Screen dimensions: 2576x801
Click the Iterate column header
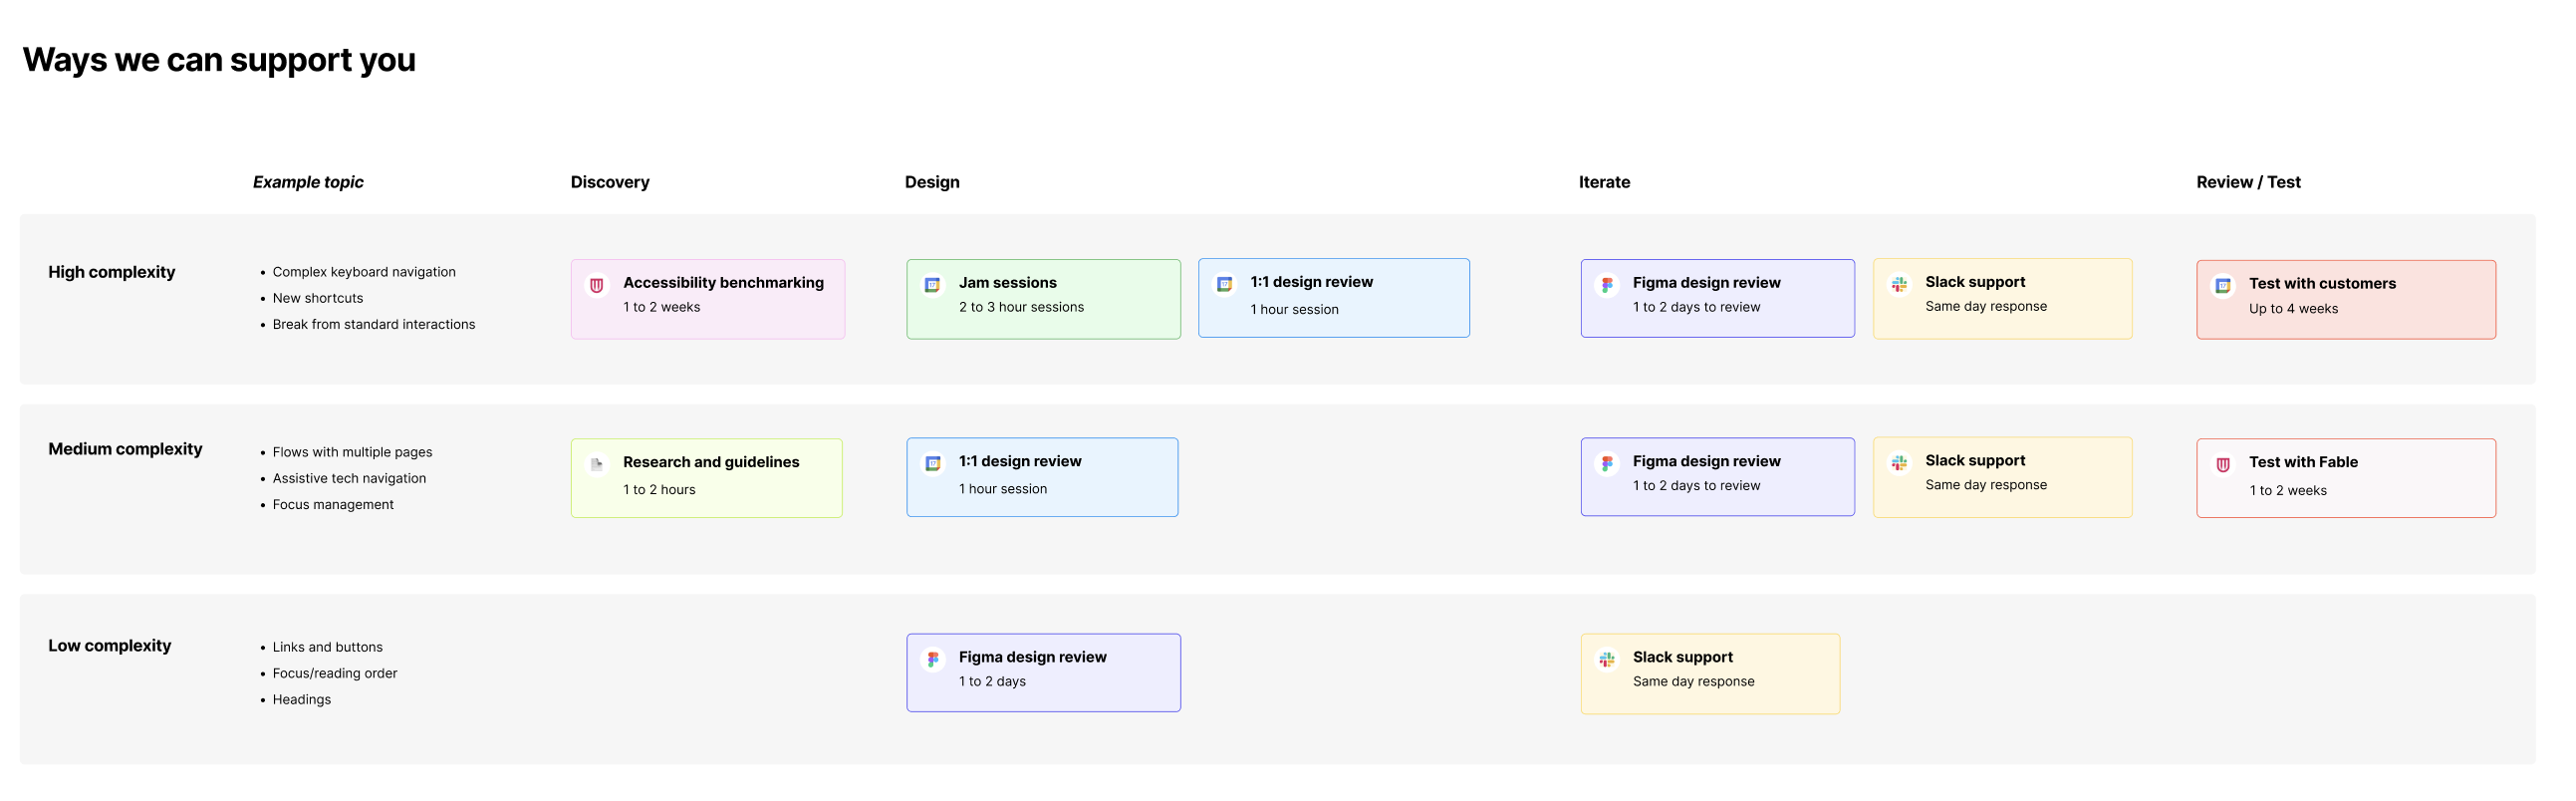coord(1604,182)
